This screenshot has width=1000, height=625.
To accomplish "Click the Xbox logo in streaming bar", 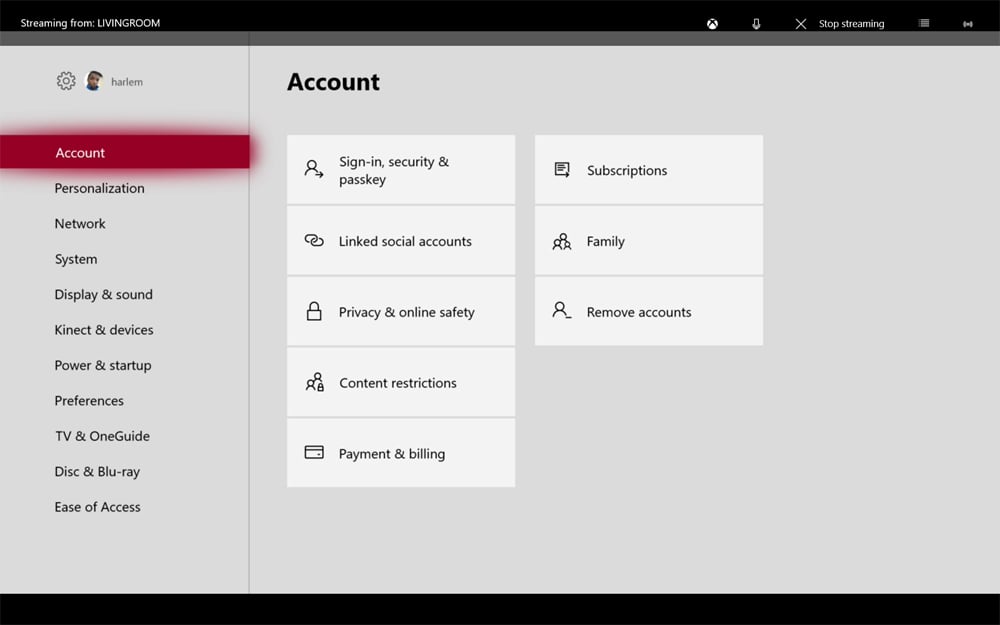I will [x=712, y=24].
